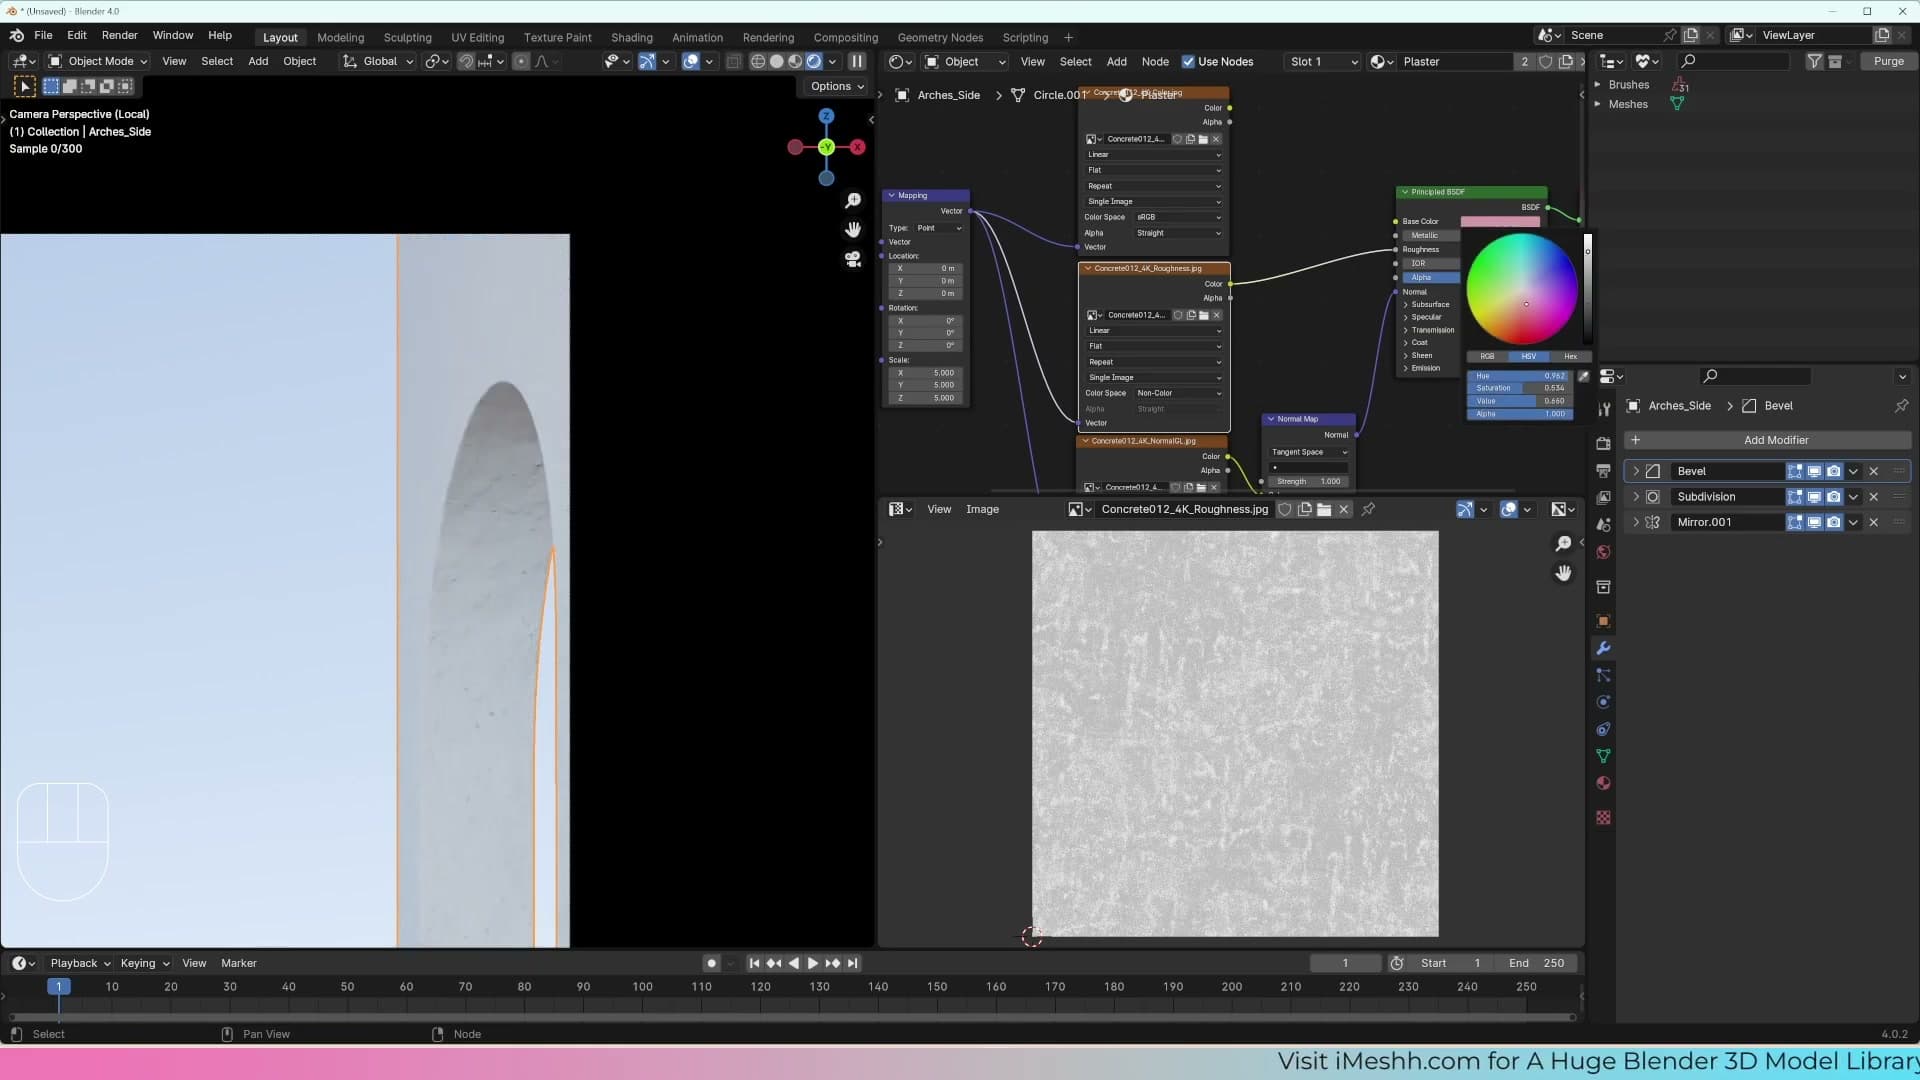Toggle camera view in the 3D viewport
The image size is (1920, 1080).
(x=853, y=259)
